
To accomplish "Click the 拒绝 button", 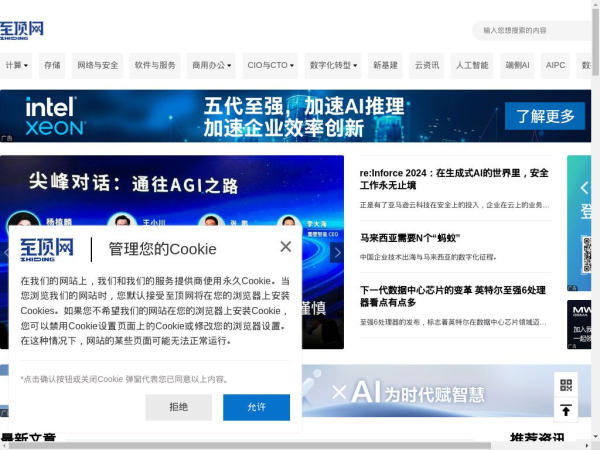I will coord(178,407).
